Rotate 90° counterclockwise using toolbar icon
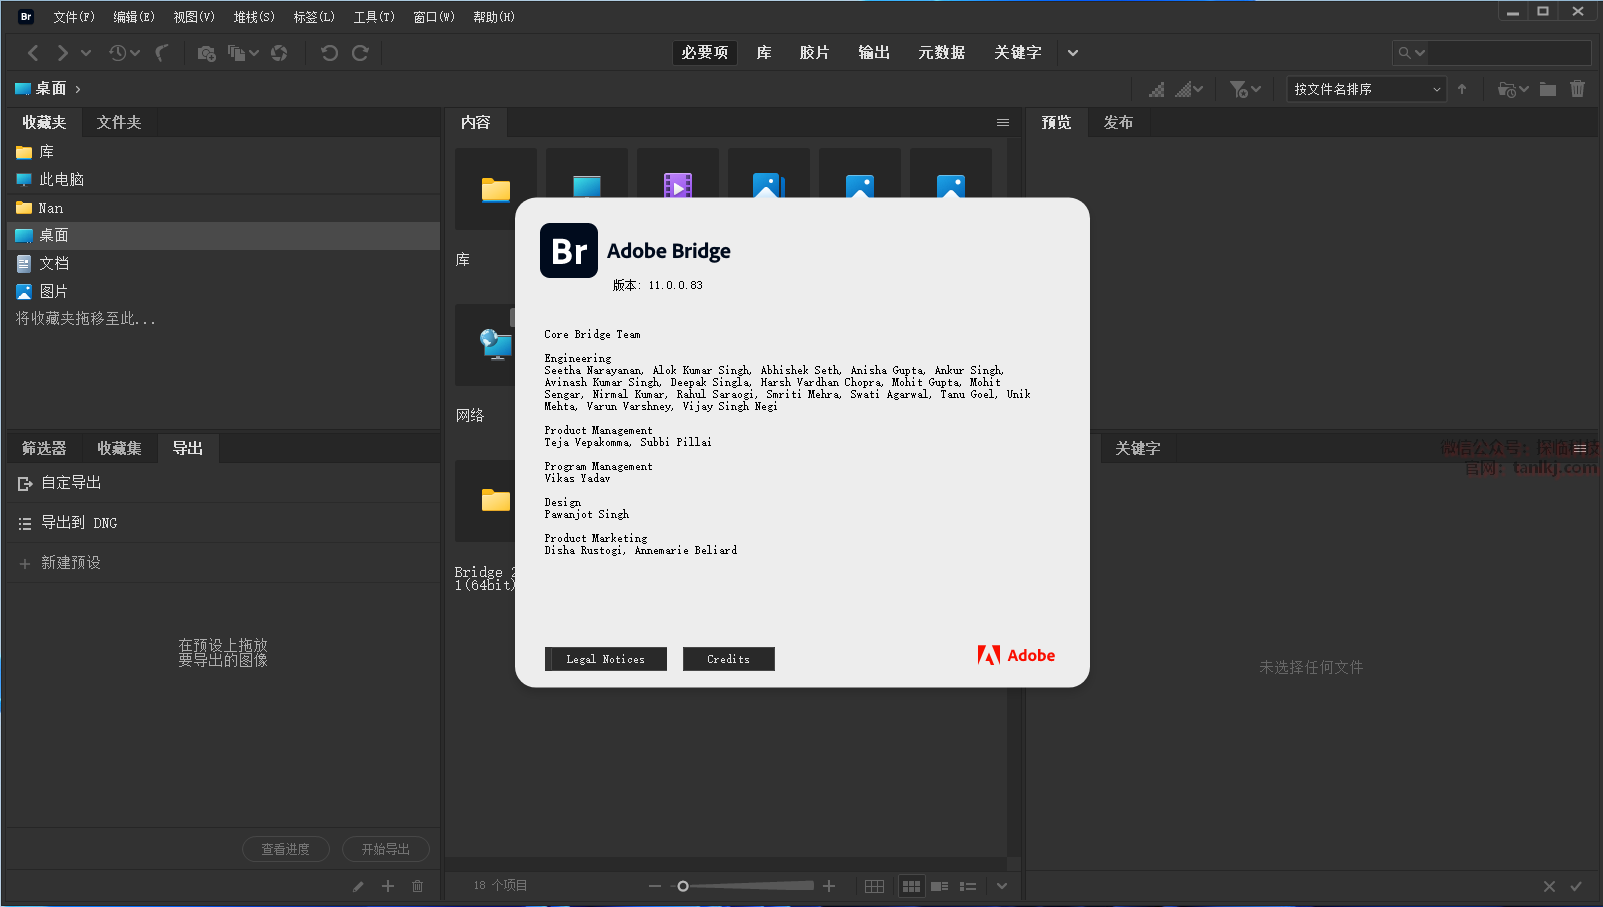 (x=329, y=53)
